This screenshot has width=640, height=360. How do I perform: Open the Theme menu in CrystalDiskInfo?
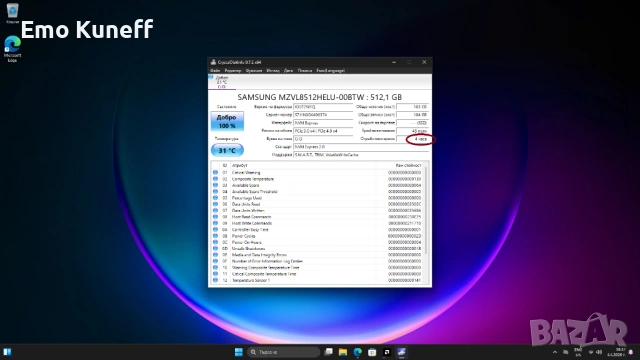[x=273, y=71]
